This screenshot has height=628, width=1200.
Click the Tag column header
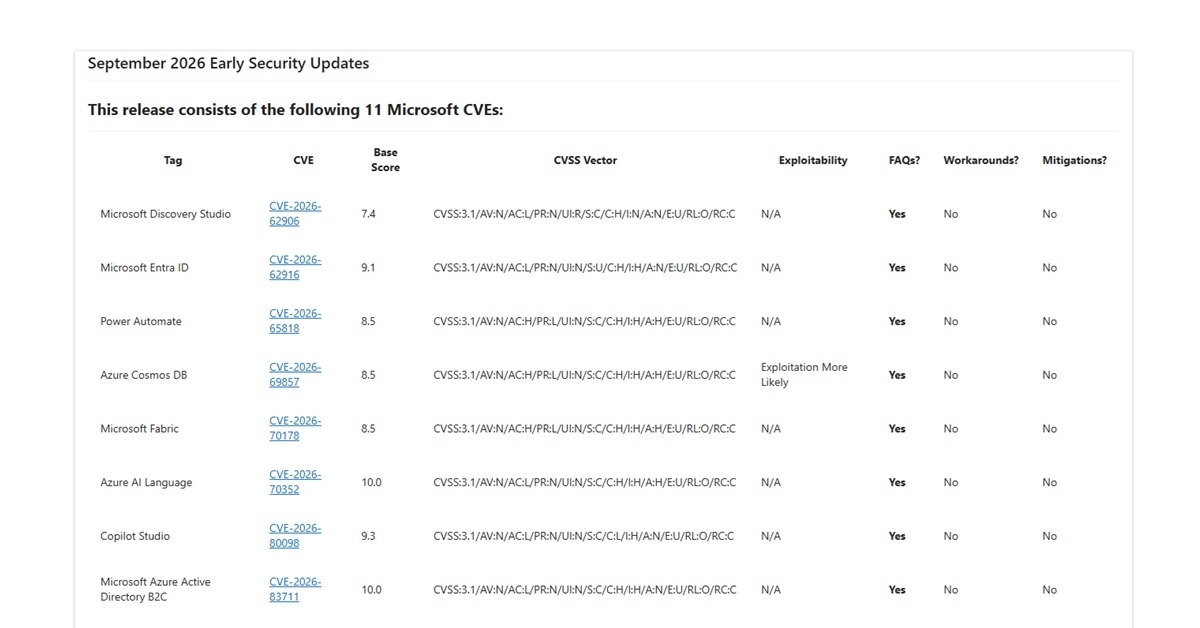[173, 160]
